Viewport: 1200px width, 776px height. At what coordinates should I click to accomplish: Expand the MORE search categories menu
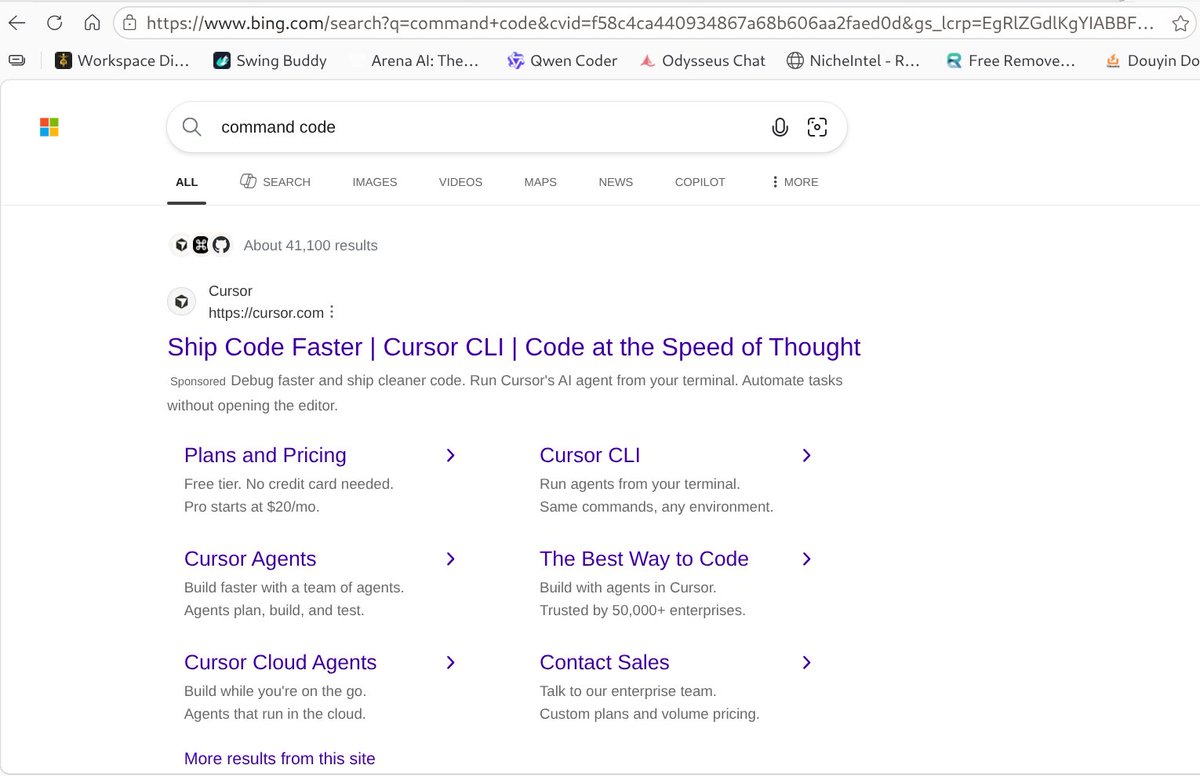[x=795, y=182]
